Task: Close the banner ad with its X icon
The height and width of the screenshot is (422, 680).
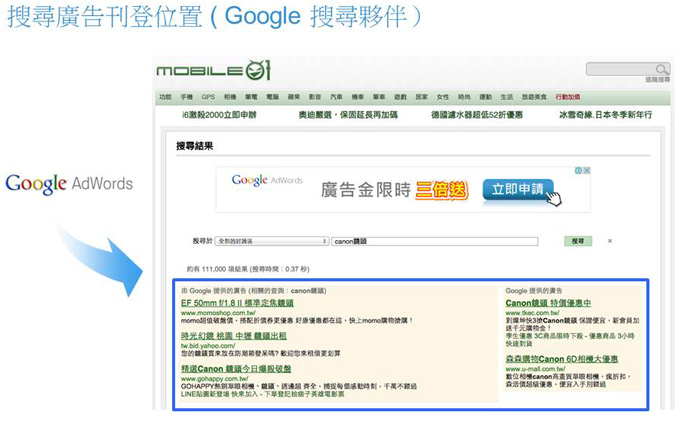Action: (x=586, y=170)
